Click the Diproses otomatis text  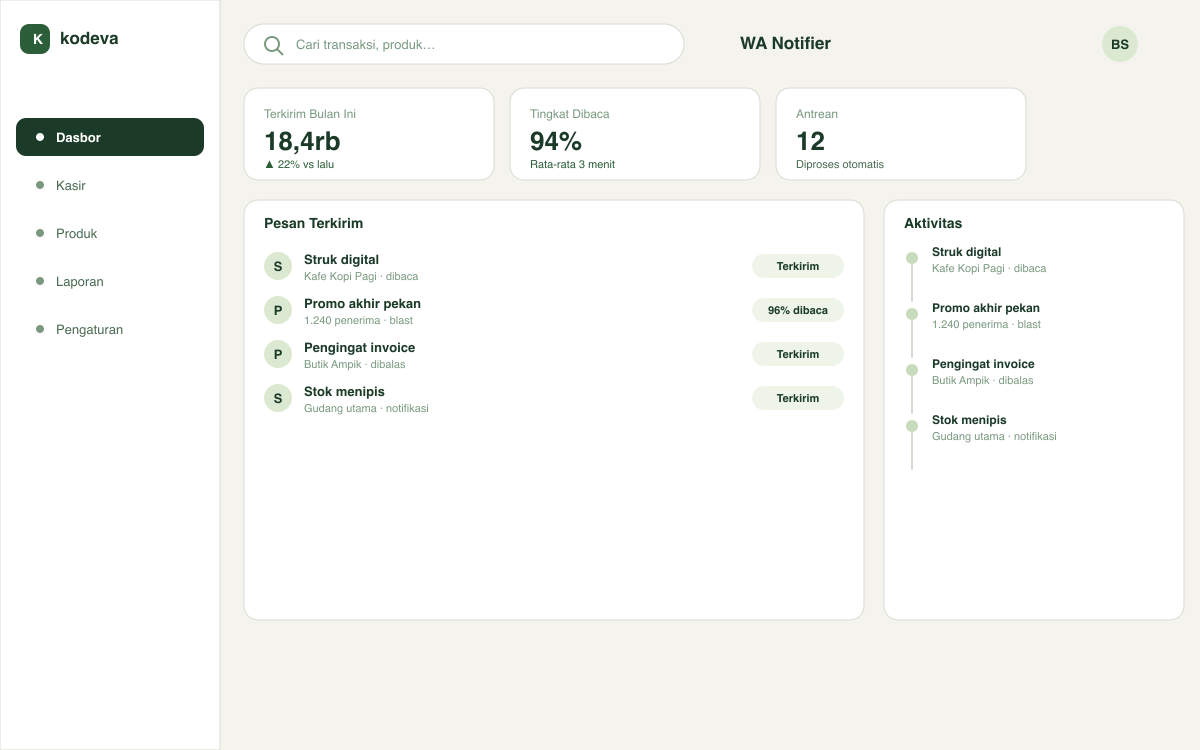pyautogui.click(x=840, y=164)
